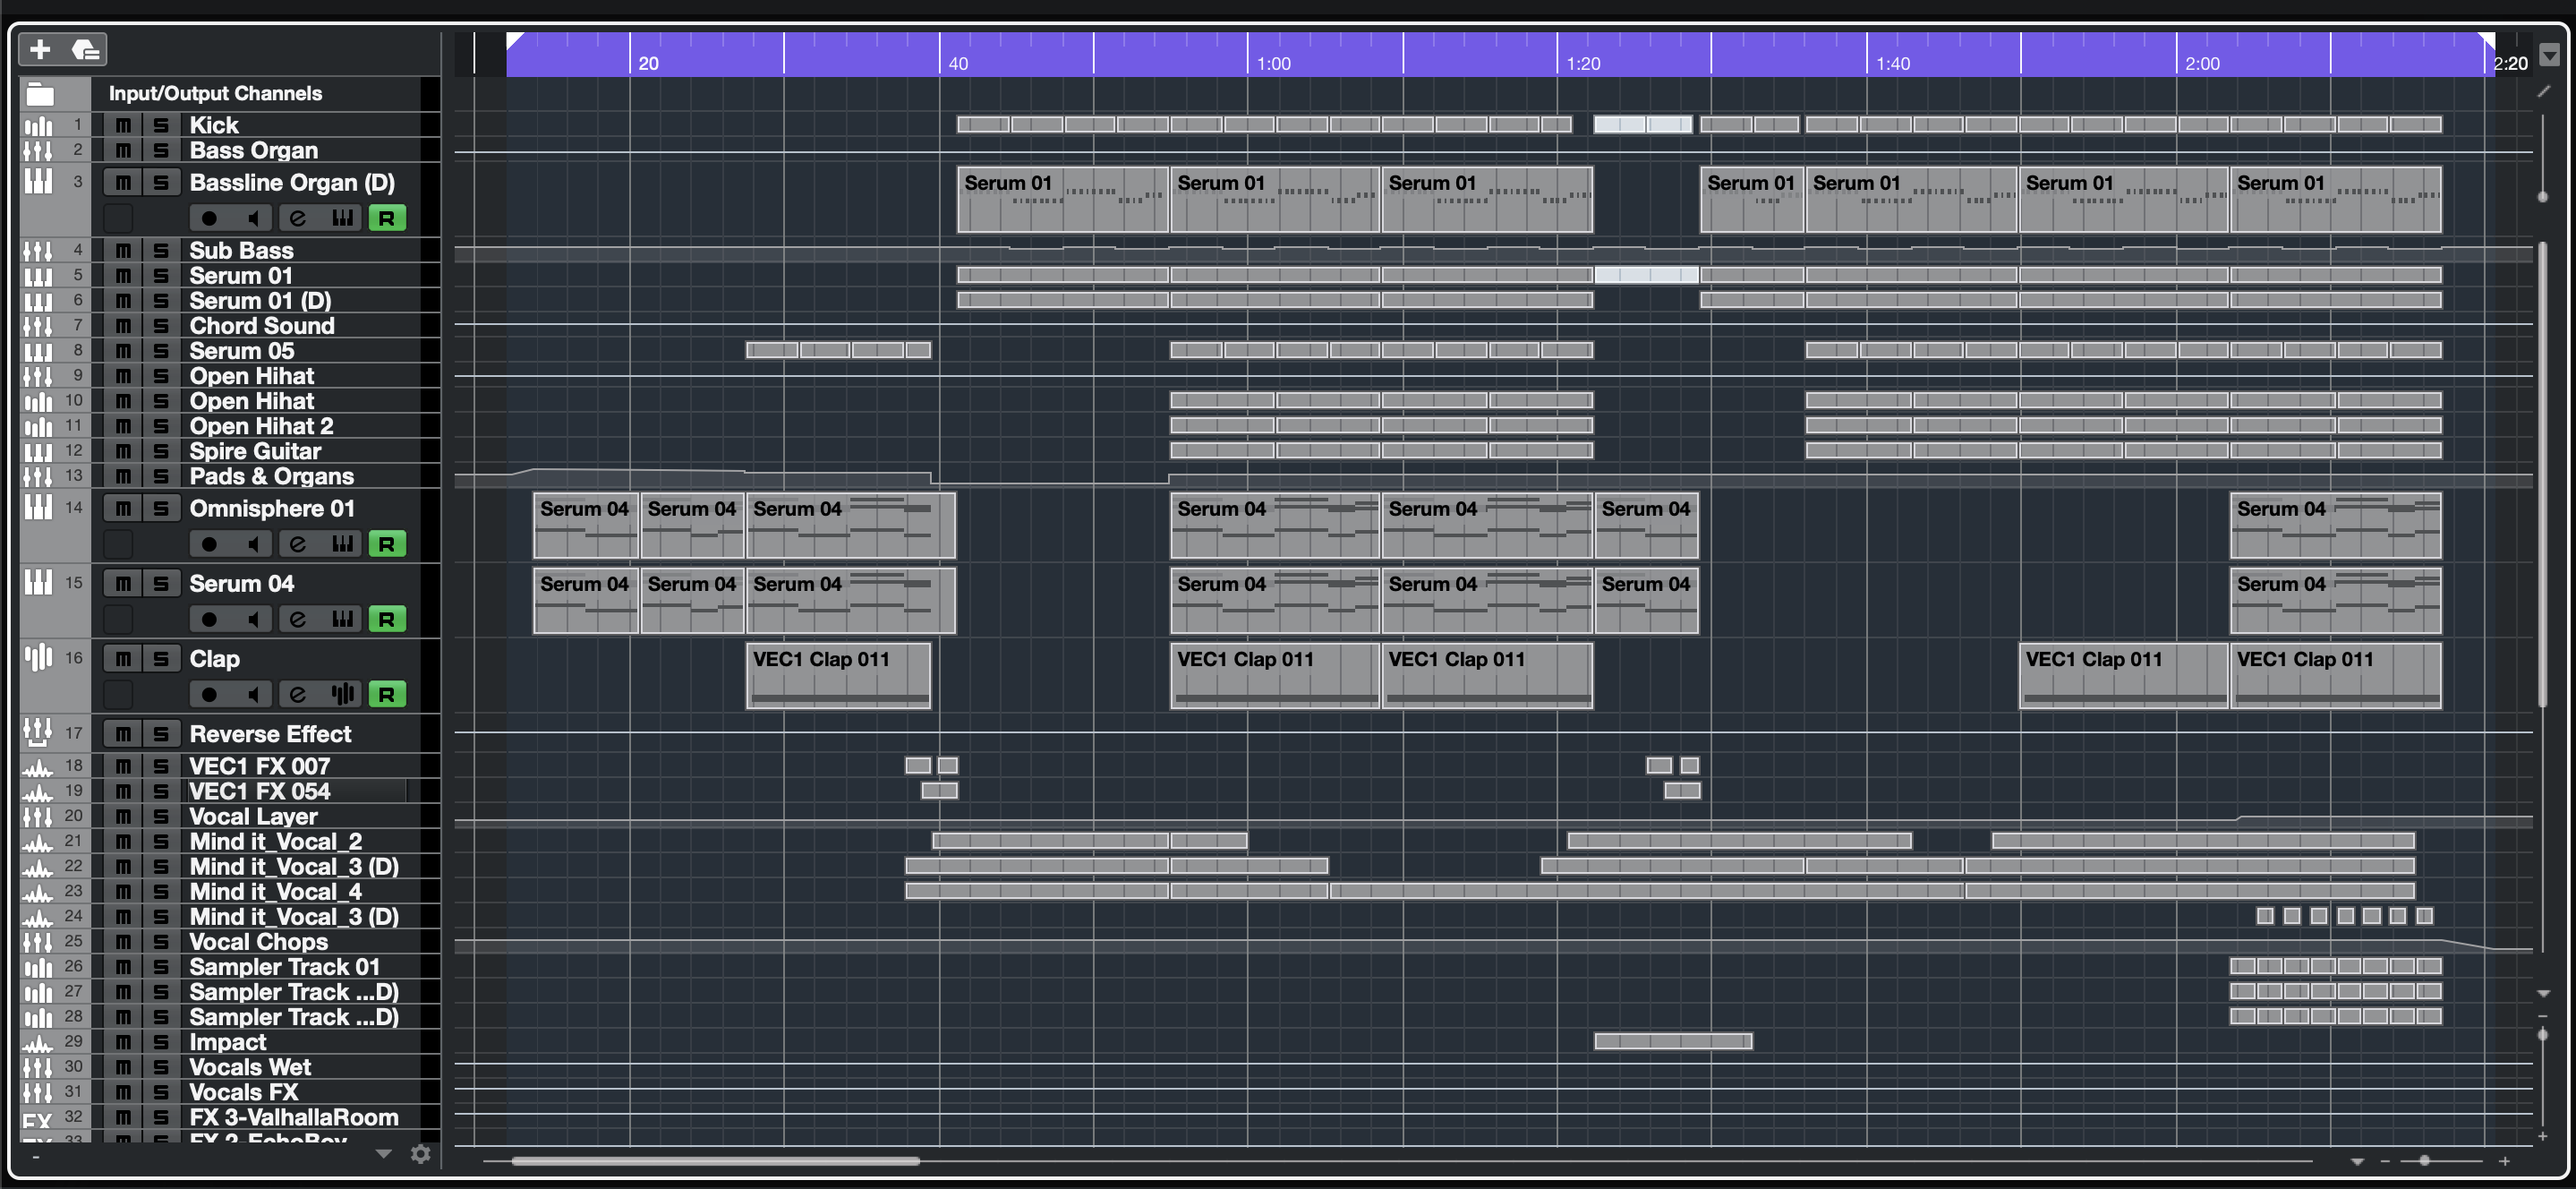Open edit channel settings for Serum 04 track

298,619
